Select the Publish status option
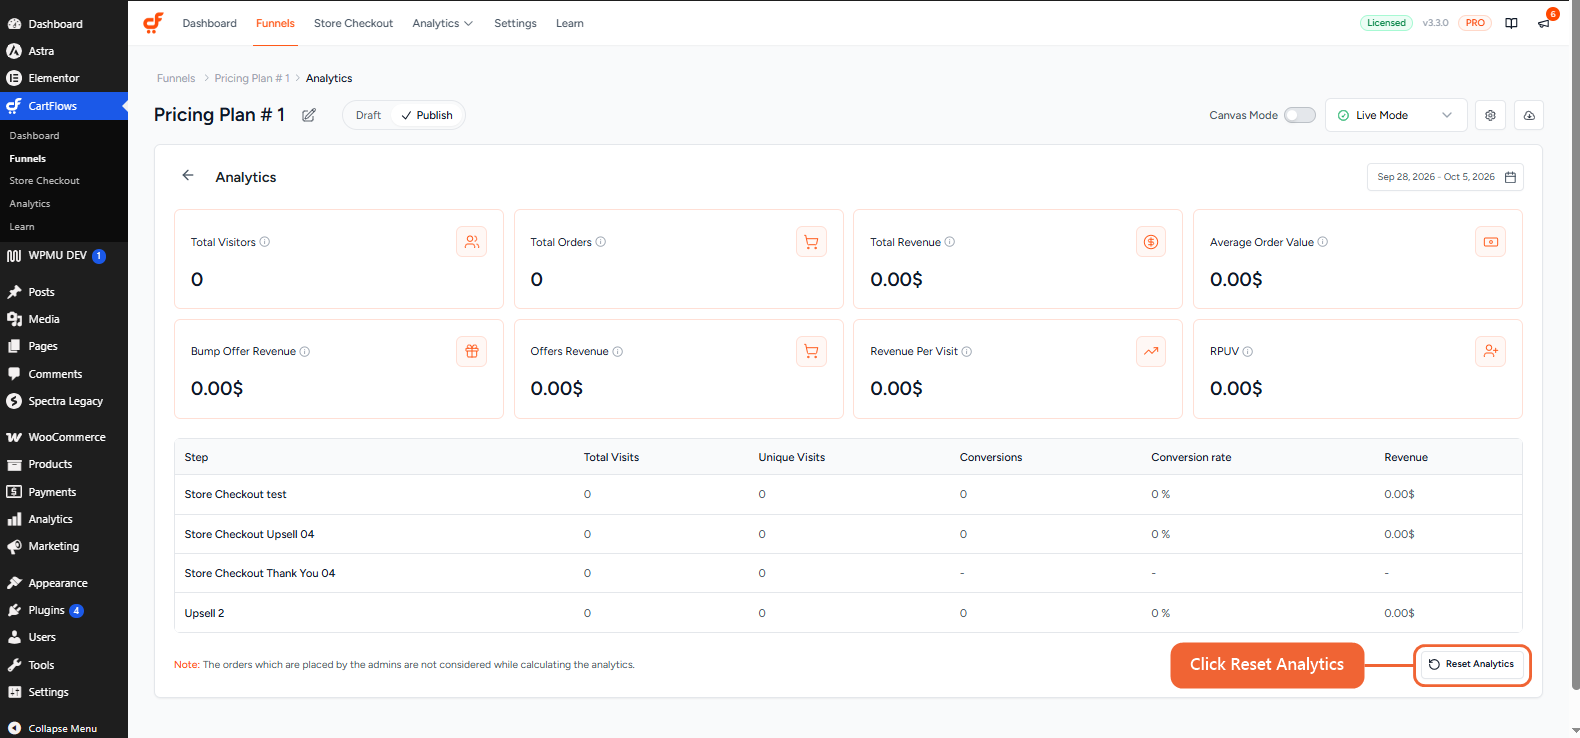This screenshot has height=738, width=1580. 427,115
